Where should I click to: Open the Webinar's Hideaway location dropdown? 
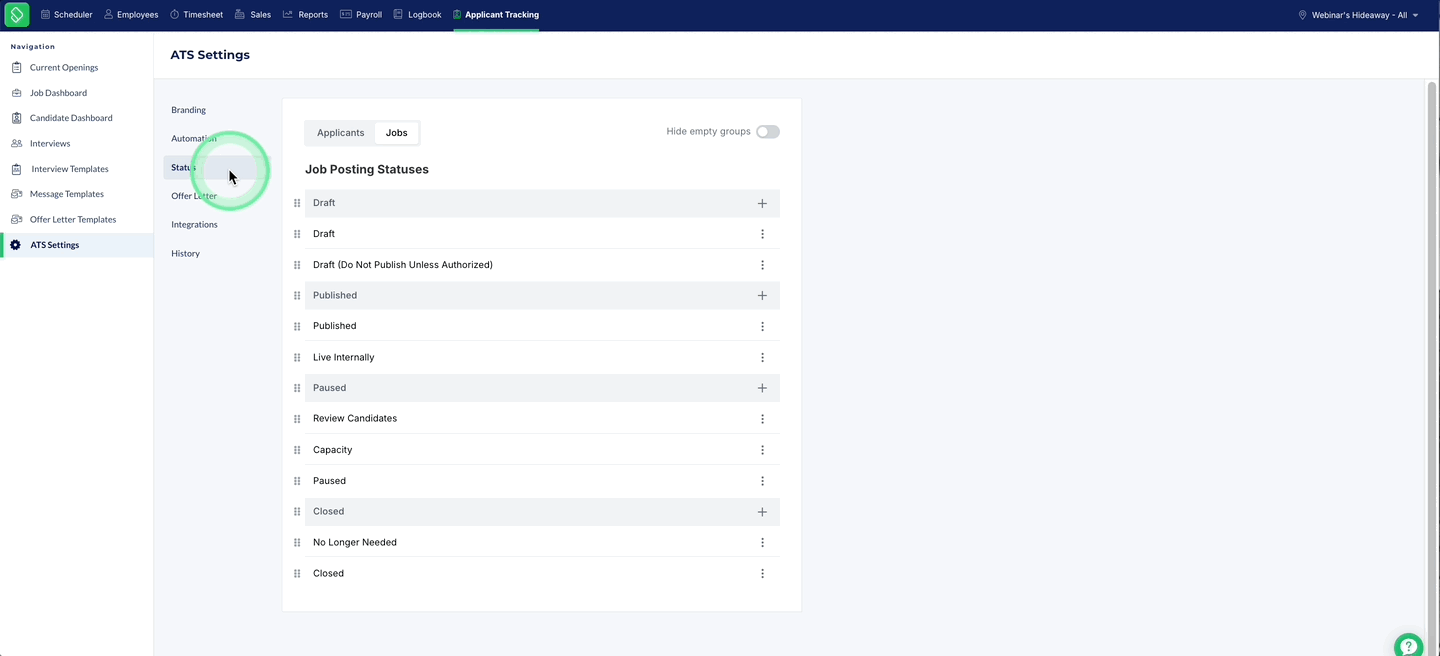tap(1358, 15)
